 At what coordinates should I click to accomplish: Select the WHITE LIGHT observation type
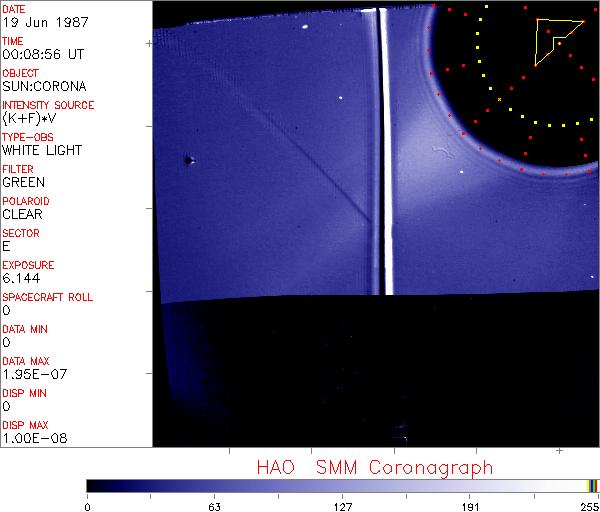(x=42, y=151)
